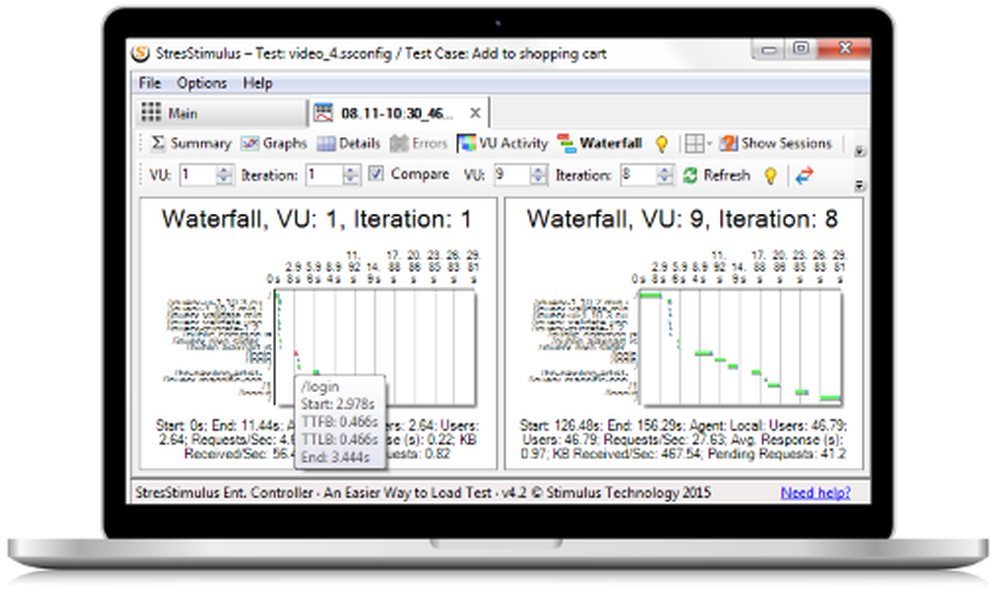Open the Options menu

pos(202,84)
